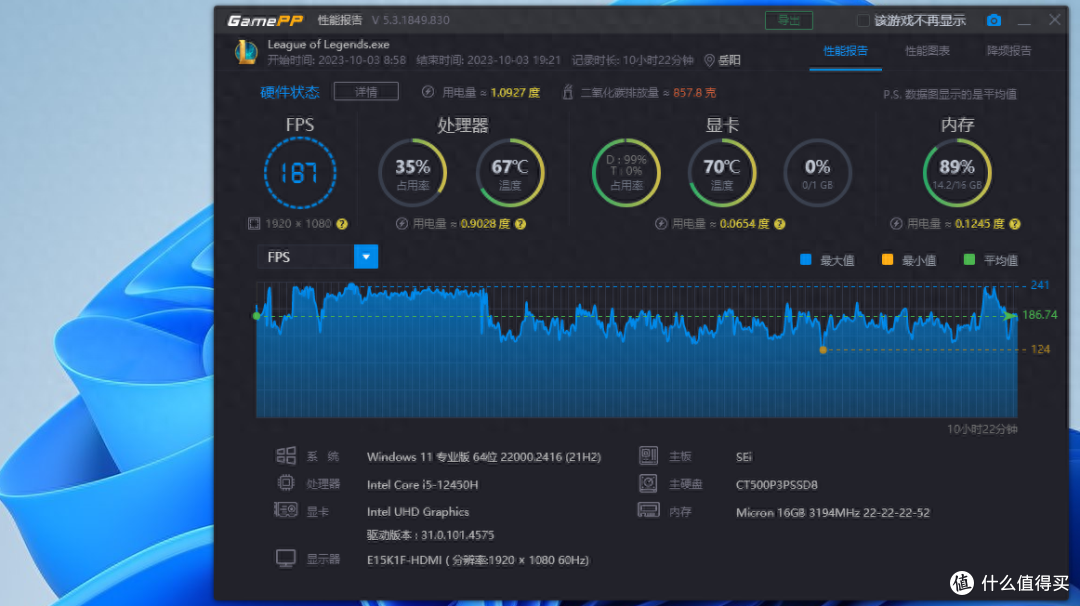Click the processor power usage bolt icon
Viewport: 1080px width, 606px height.
[x=402, y=224]
